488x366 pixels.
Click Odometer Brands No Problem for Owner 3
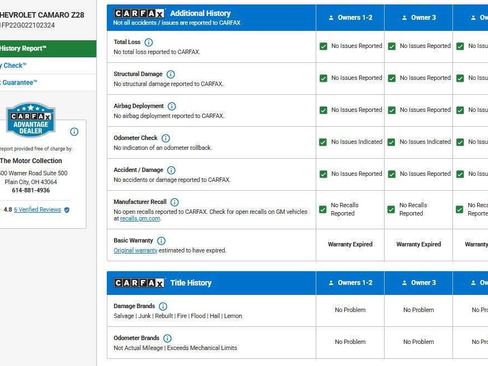[x=419, y=342]
